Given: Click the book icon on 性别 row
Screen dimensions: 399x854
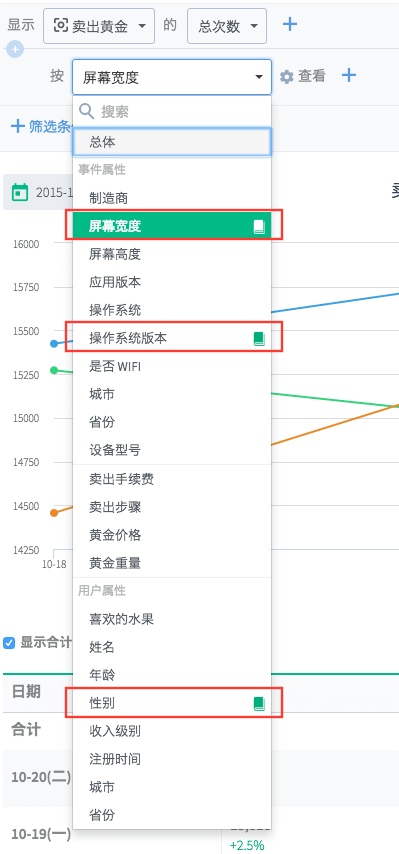Looking at the screenshot, I should (259, 704).
